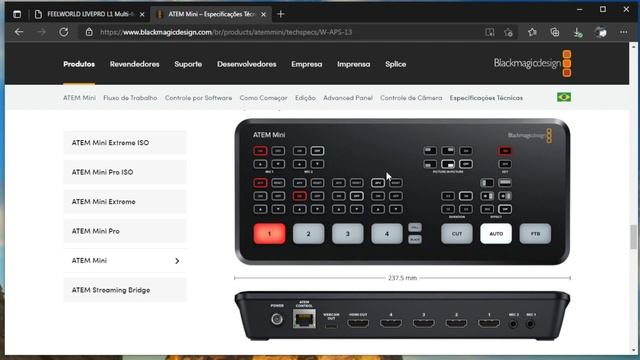Click the reader view icon in address bar

point(489,32)
